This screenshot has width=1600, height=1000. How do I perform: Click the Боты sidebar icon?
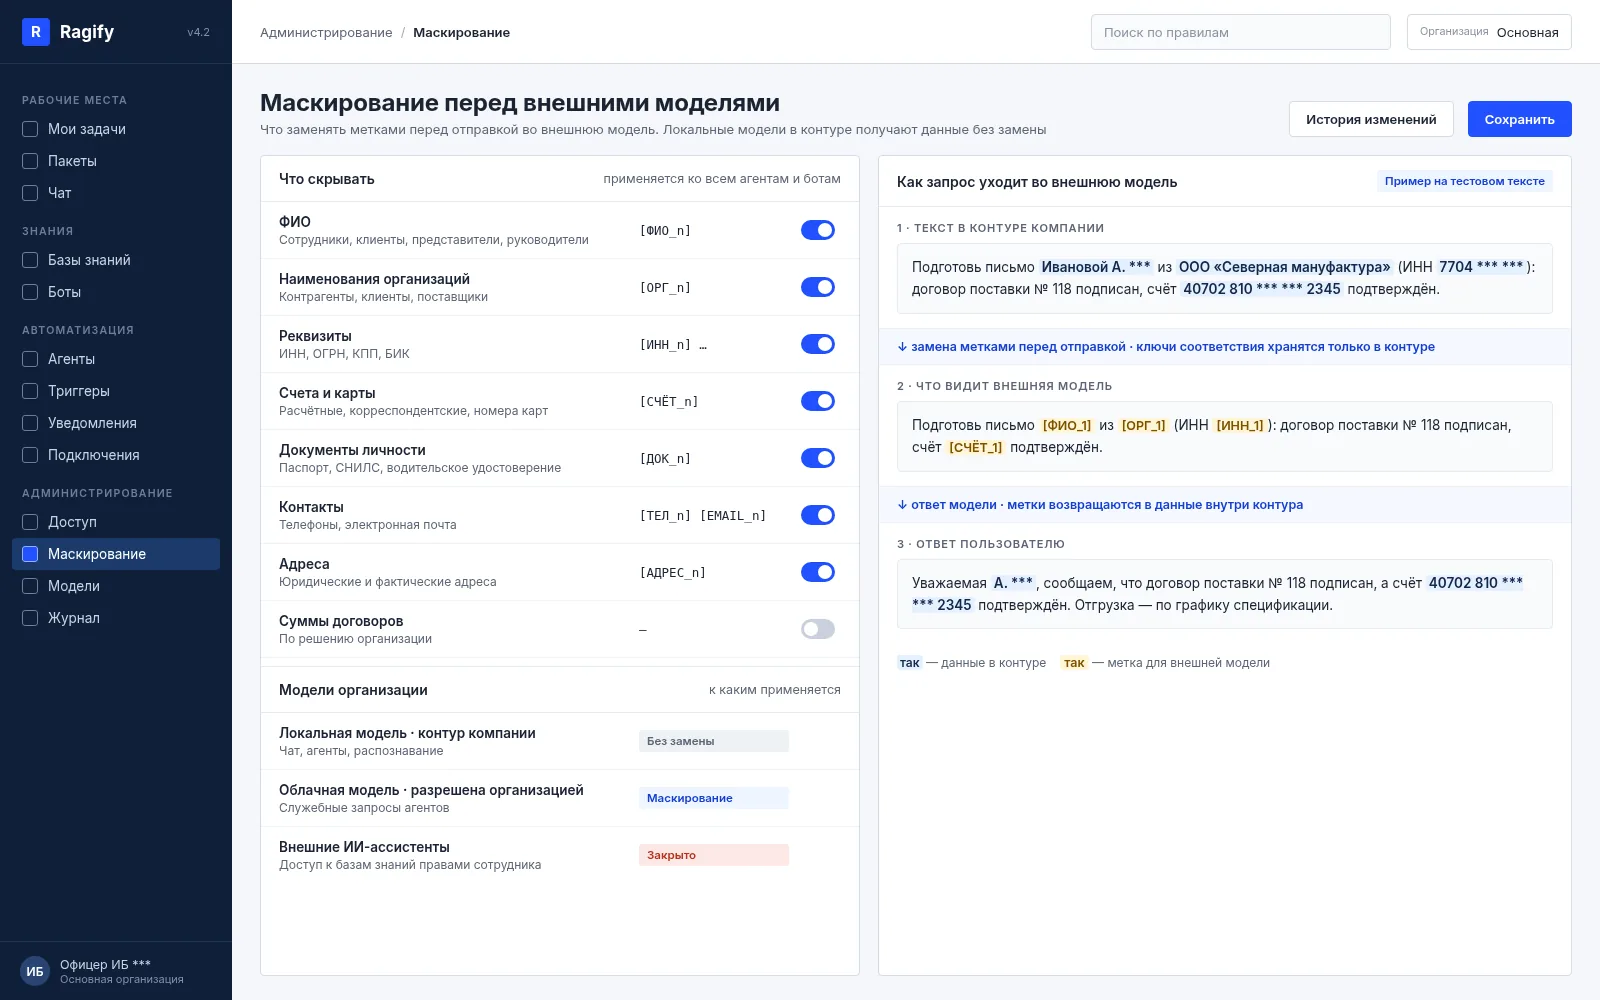coord(30,292)
